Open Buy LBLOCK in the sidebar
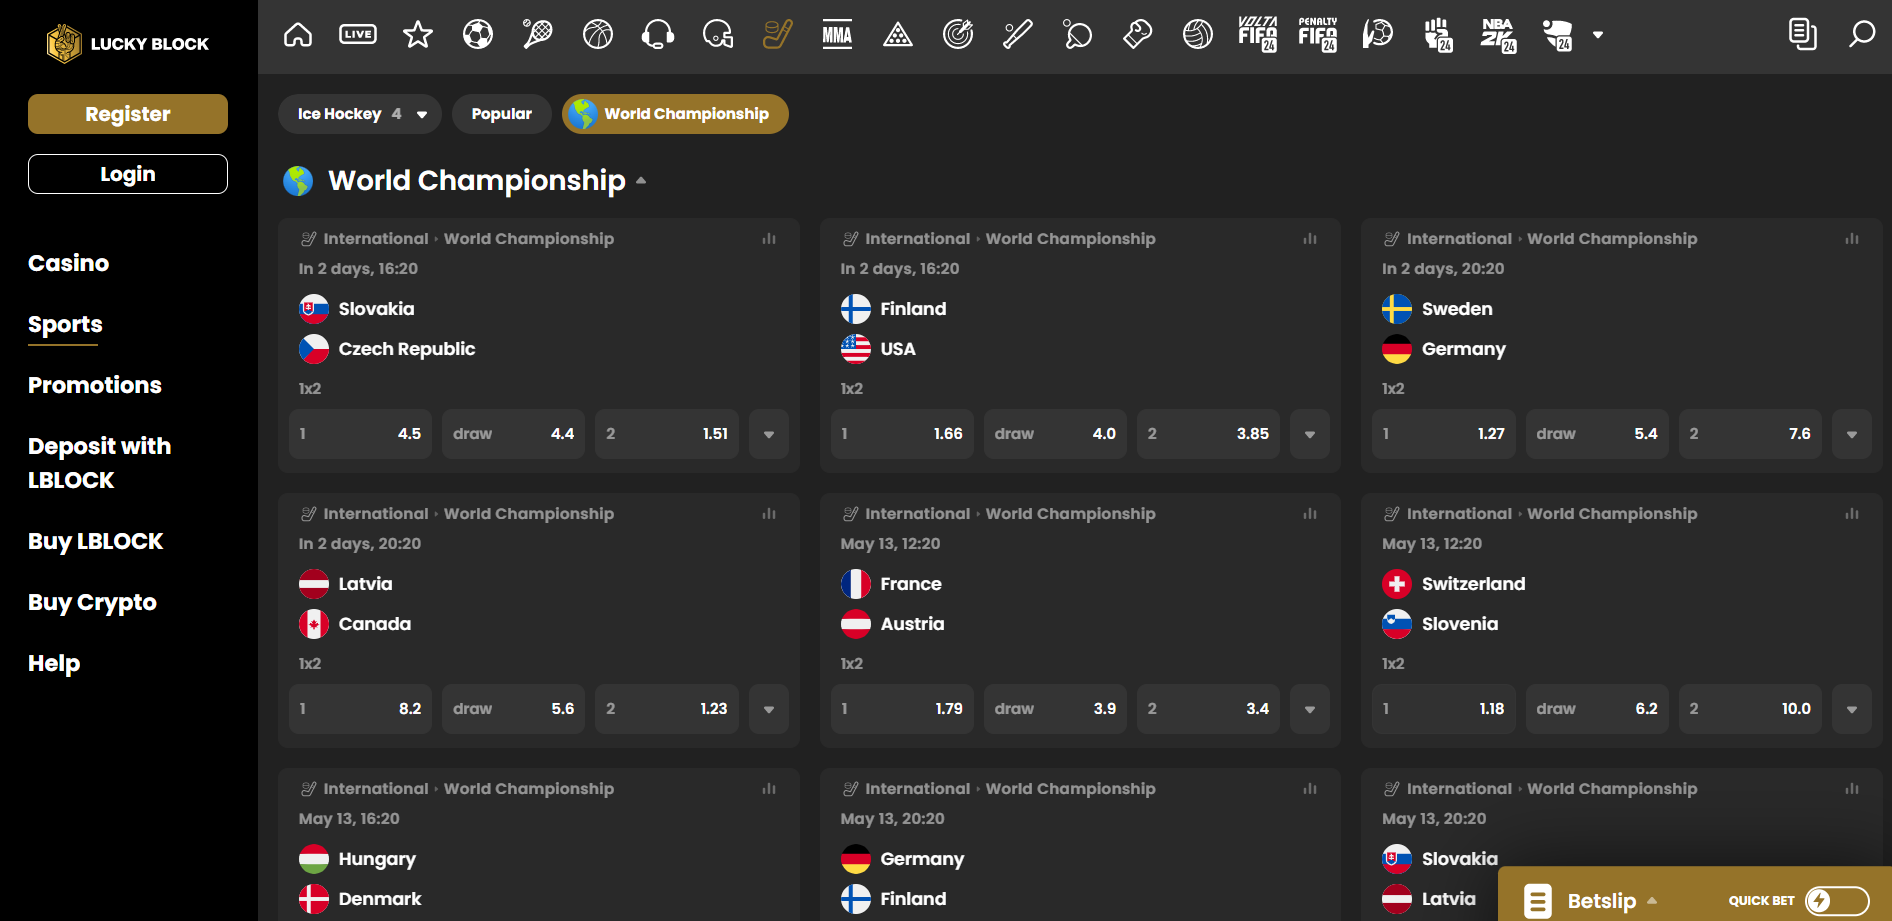The width and height of the screenshot is (1892, 921). click(x=95, y=541)
